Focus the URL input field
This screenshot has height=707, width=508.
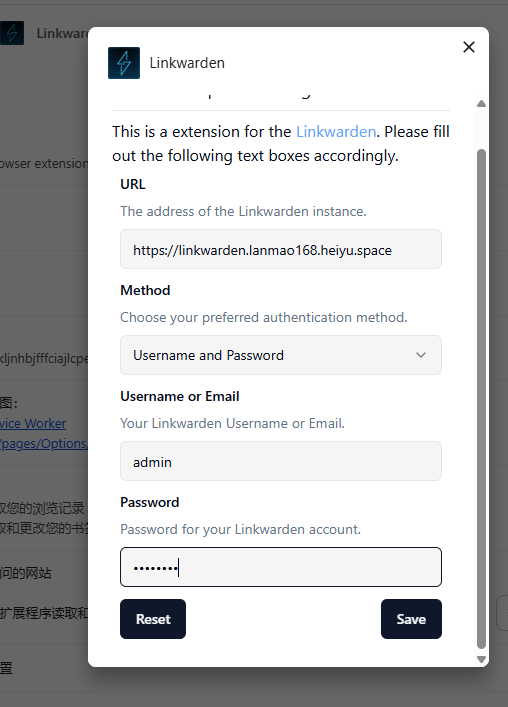tap(281, 249)
